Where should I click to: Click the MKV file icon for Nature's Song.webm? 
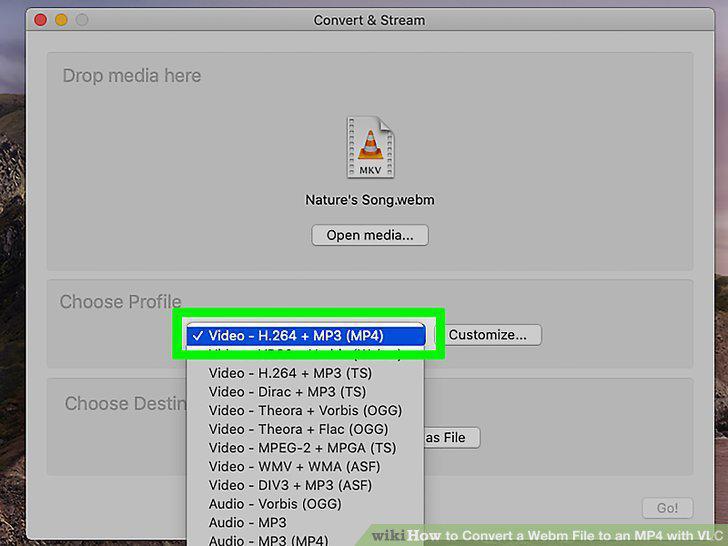(x=370, y=147)
